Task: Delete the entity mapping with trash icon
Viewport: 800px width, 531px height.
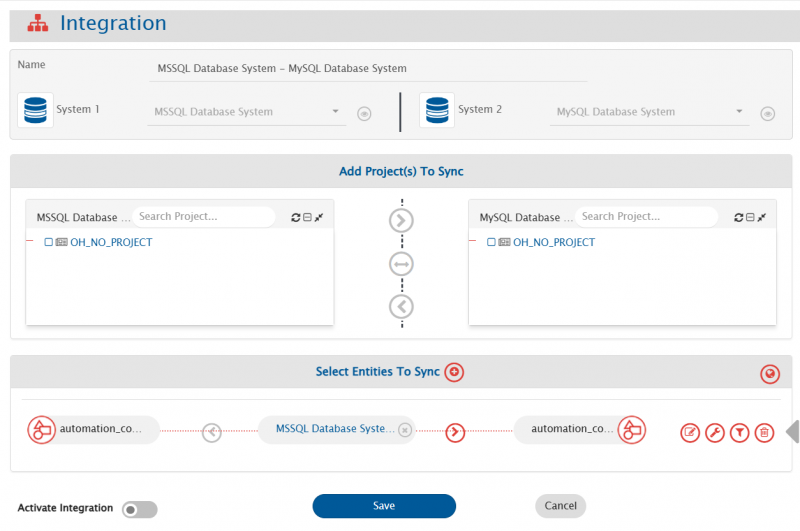Action: [x=764, y=432]
